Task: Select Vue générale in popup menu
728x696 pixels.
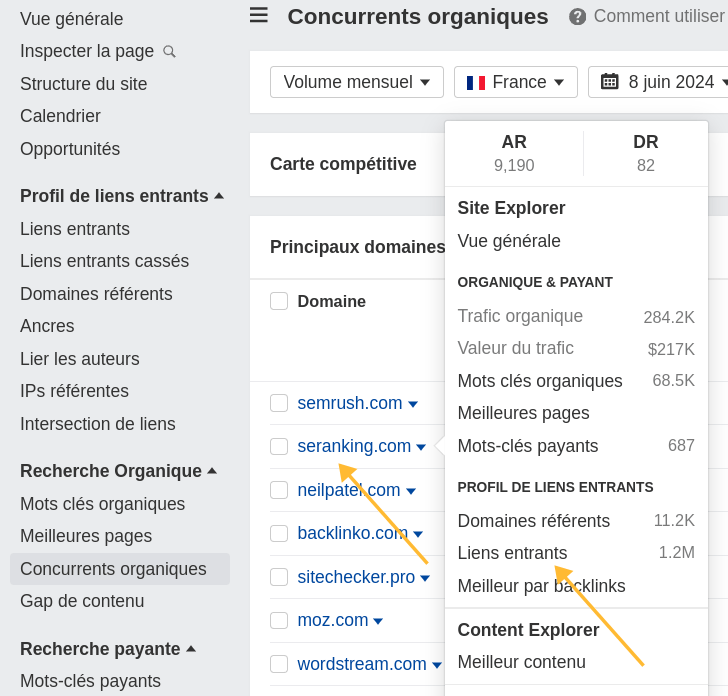Action: coord(509,241)
